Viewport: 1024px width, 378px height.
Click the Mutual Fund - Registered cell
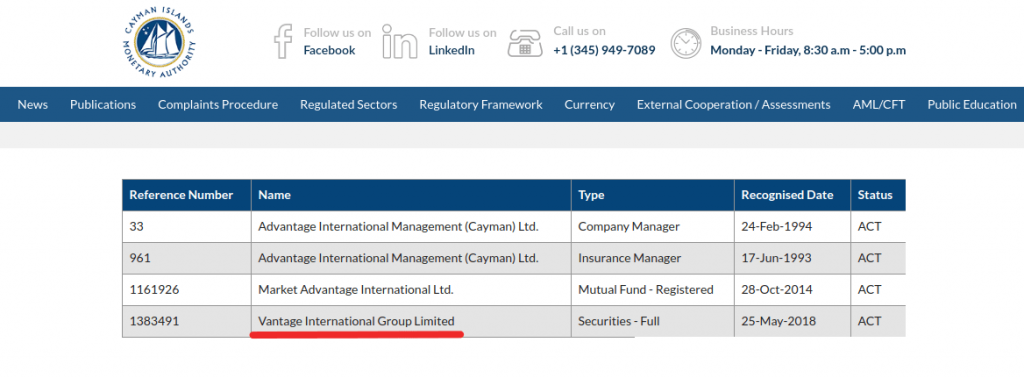coord(652,289)
